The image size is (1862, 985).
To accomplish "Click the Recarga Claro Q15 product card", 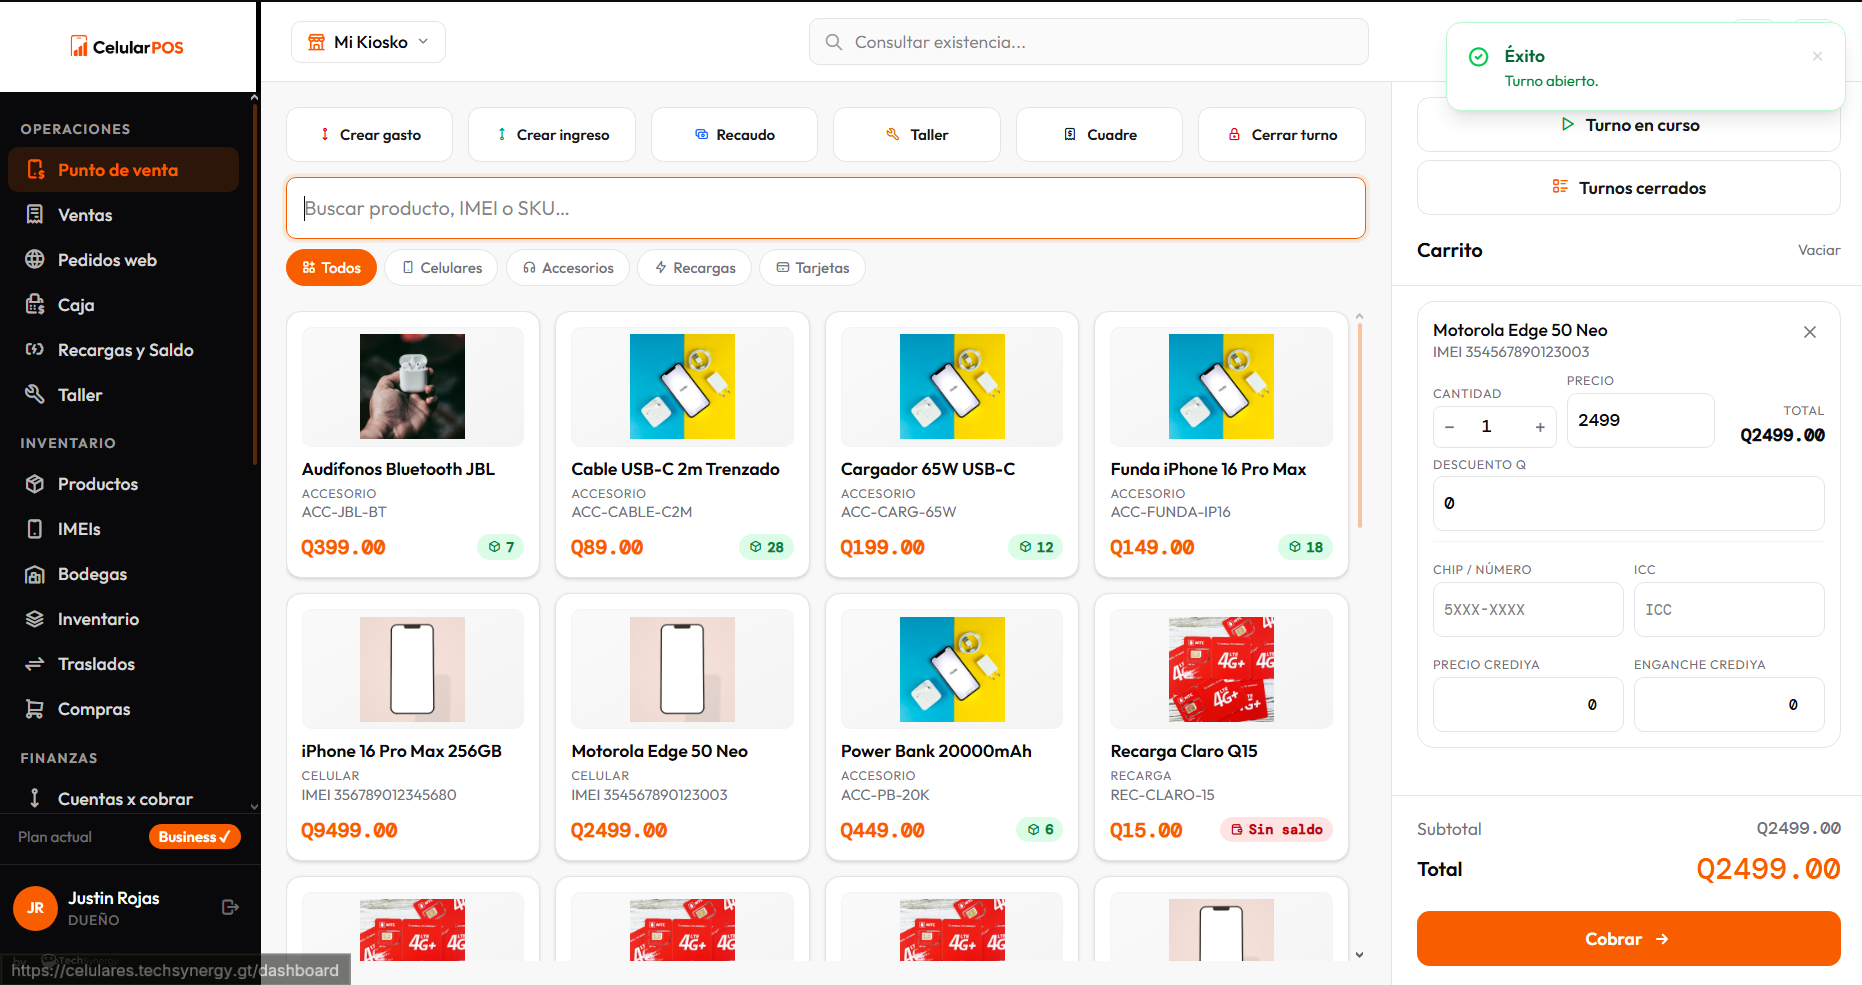I will click(x=1221, y=727).
